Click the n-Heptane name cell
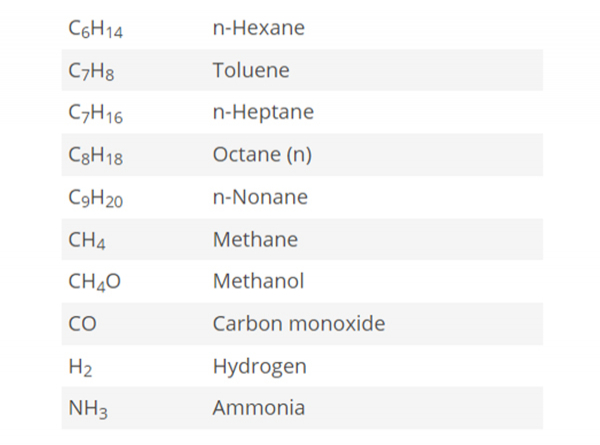 click(x=263, y=112)
